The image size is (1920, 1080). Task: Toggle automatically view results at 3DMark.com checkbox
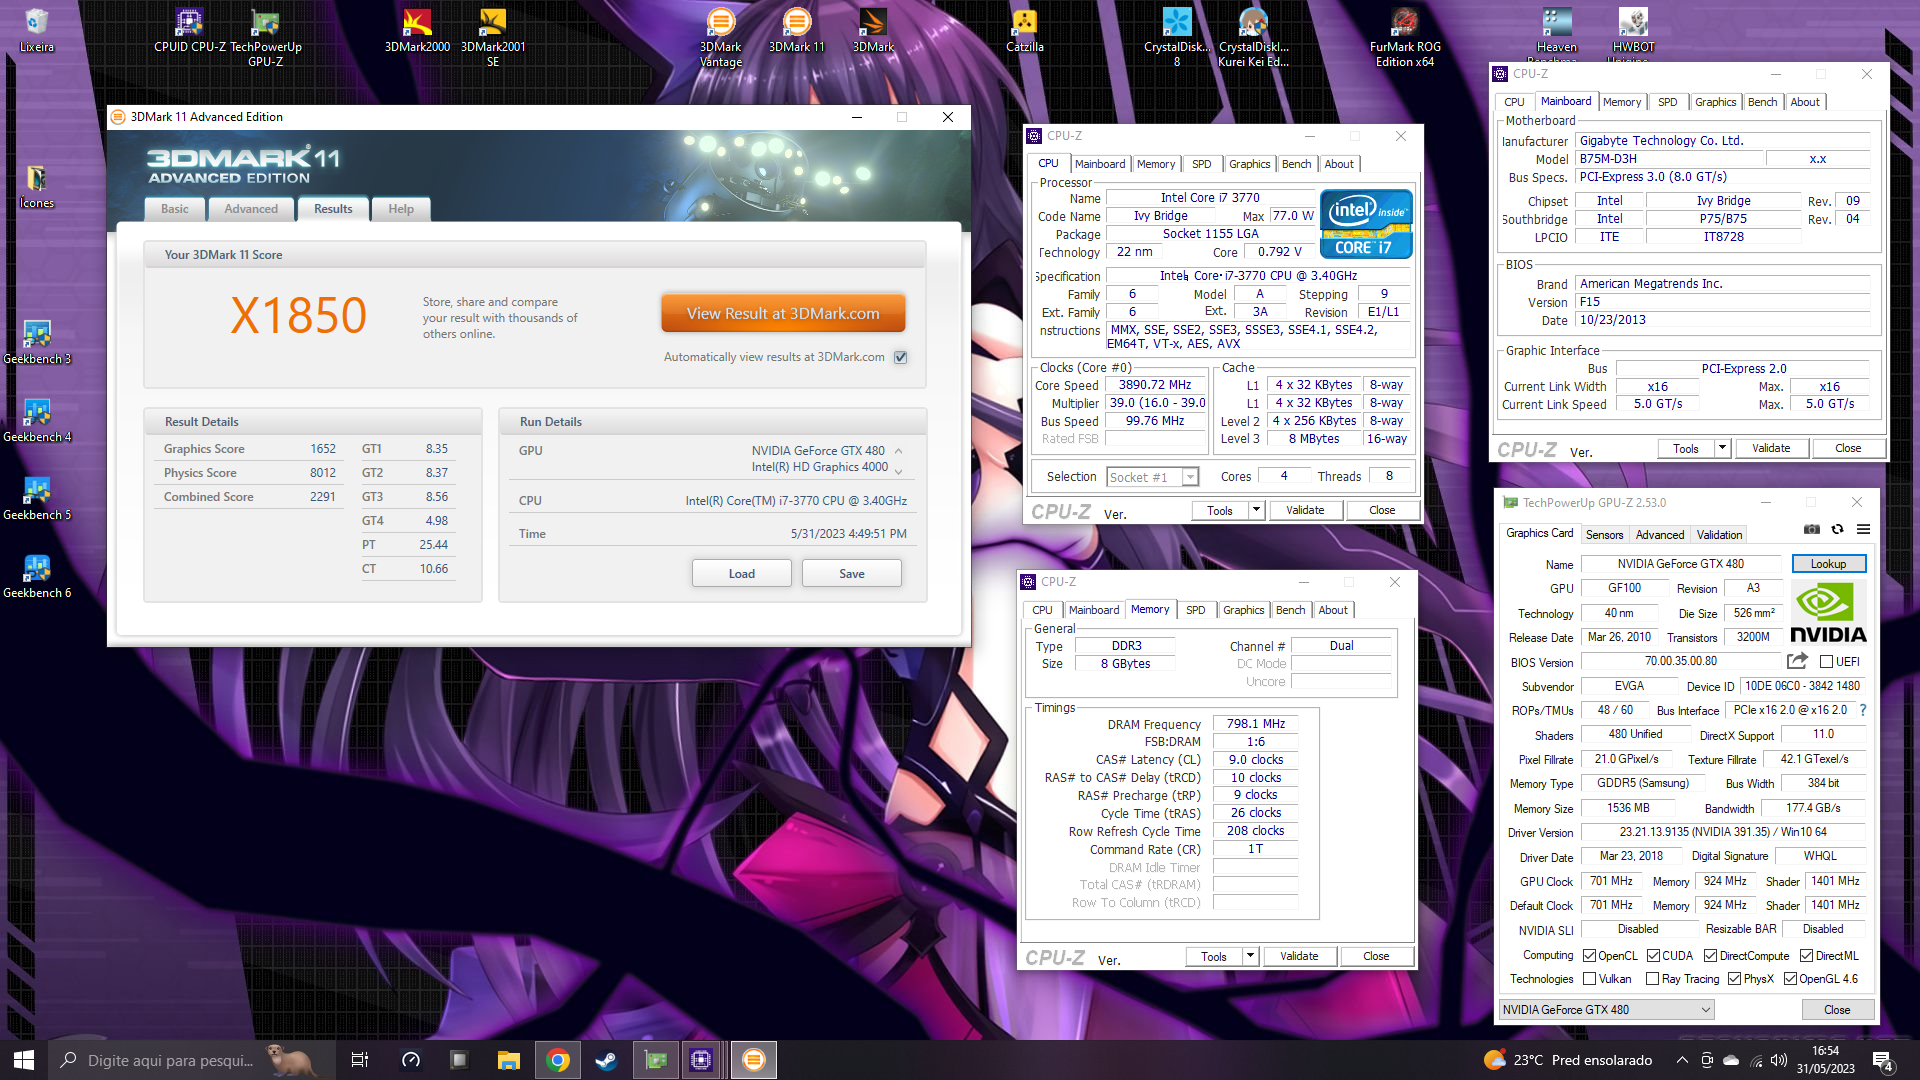(901, 357)
